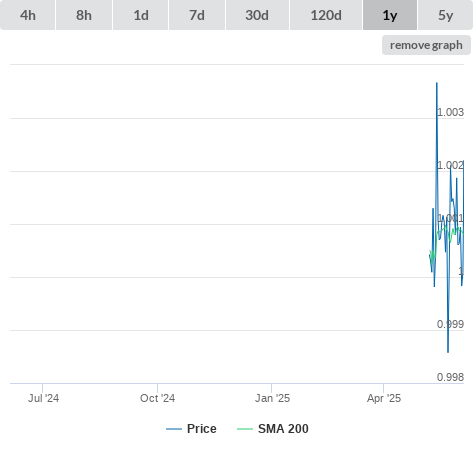The width and height of the screenshot is (474, 455).
Task: Click the blue Price line swatch
Action: (x=174, y=429)
